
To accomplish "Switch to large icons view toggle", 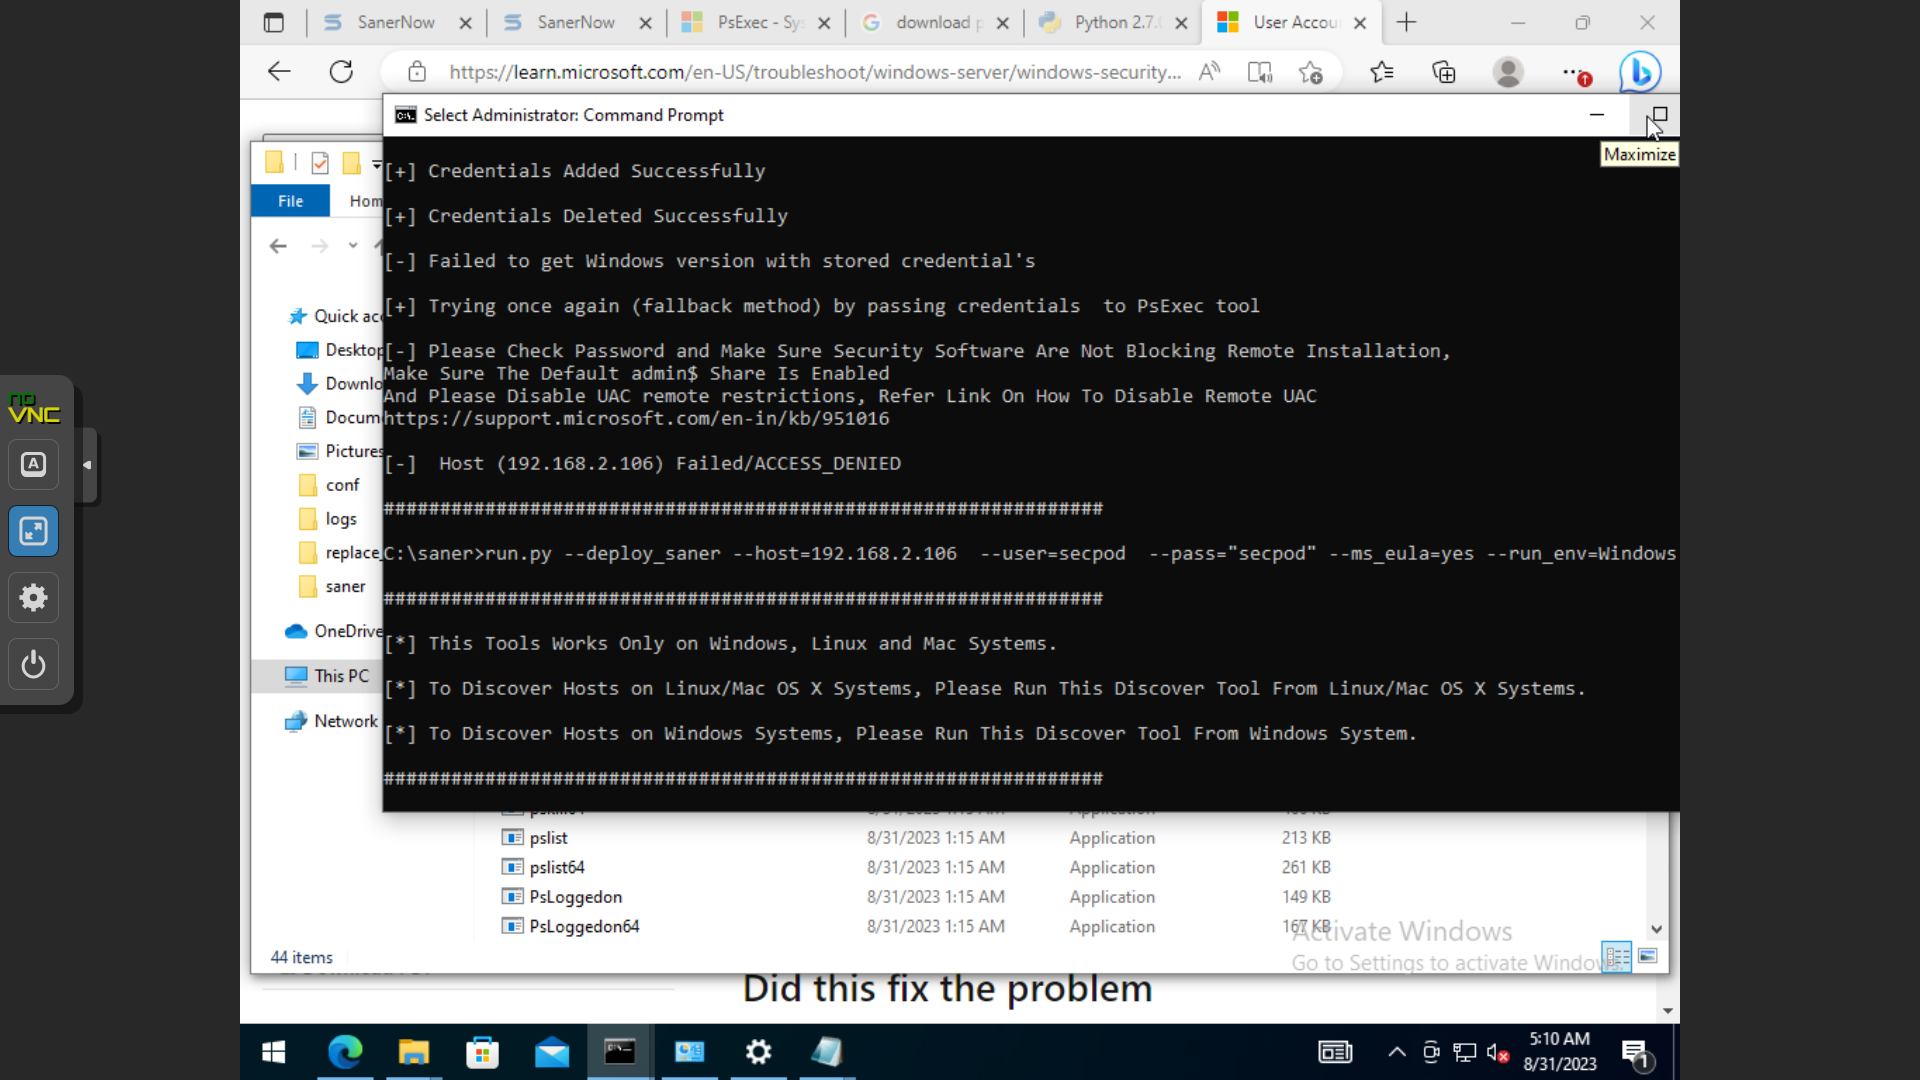I will point(1648,956).
